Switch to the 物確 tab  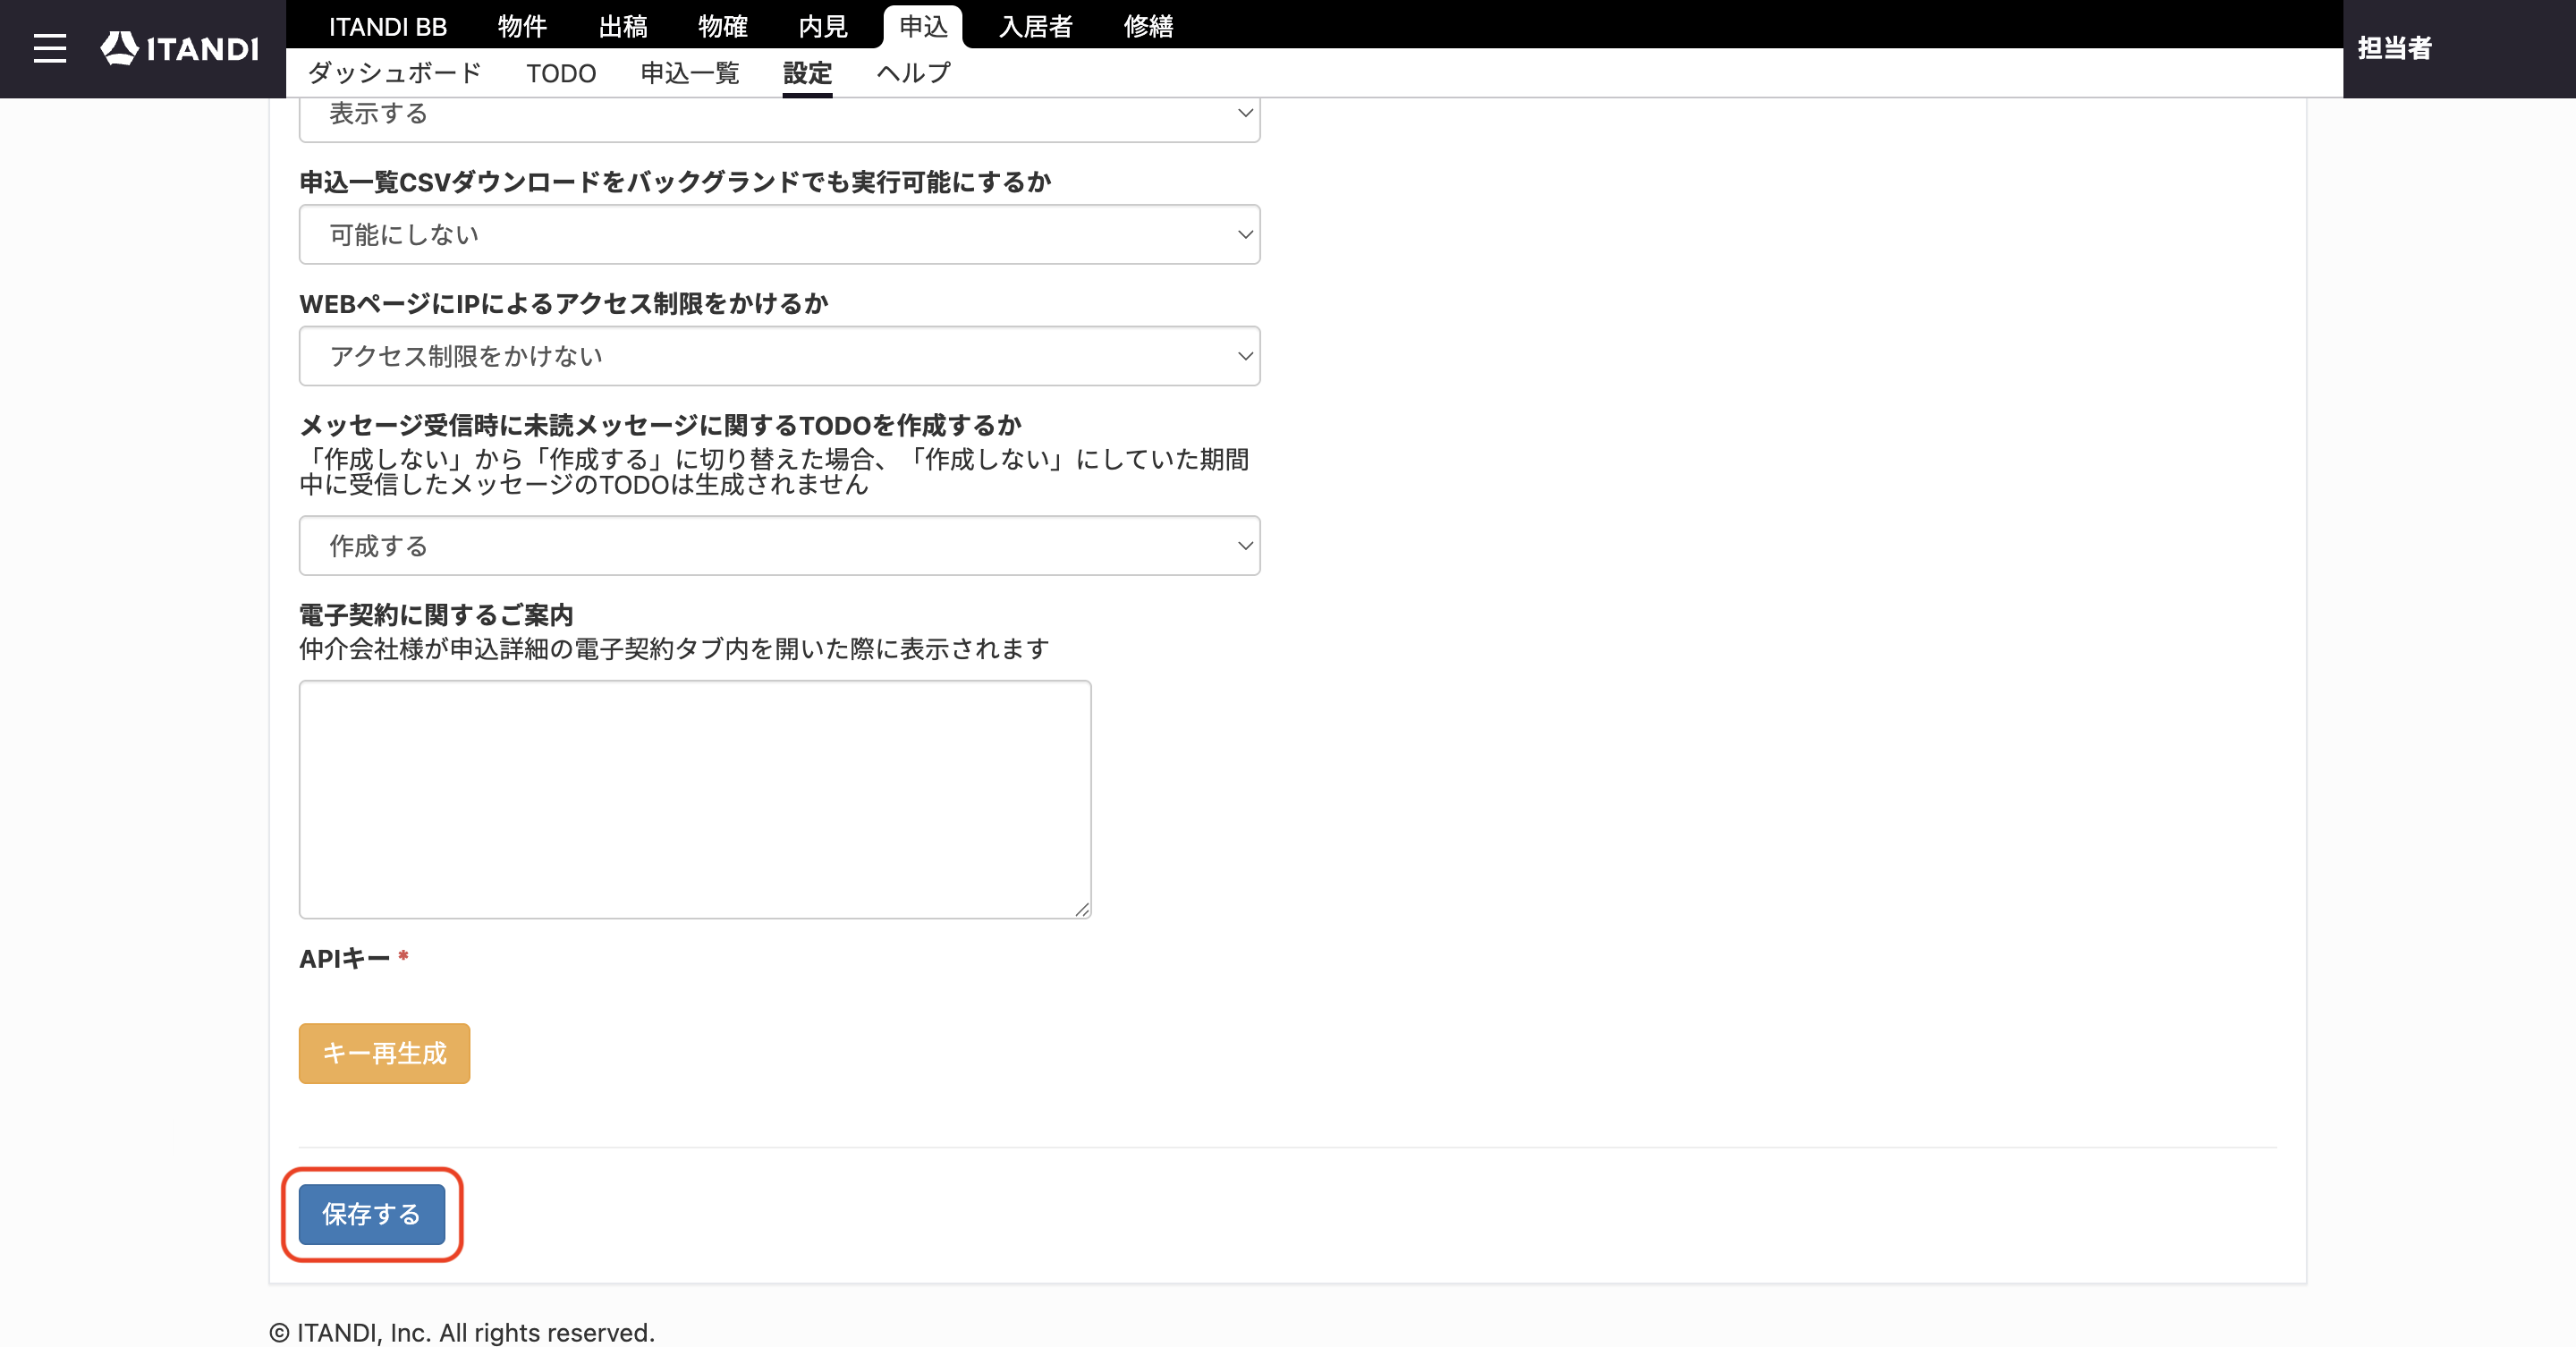point(723,26)
